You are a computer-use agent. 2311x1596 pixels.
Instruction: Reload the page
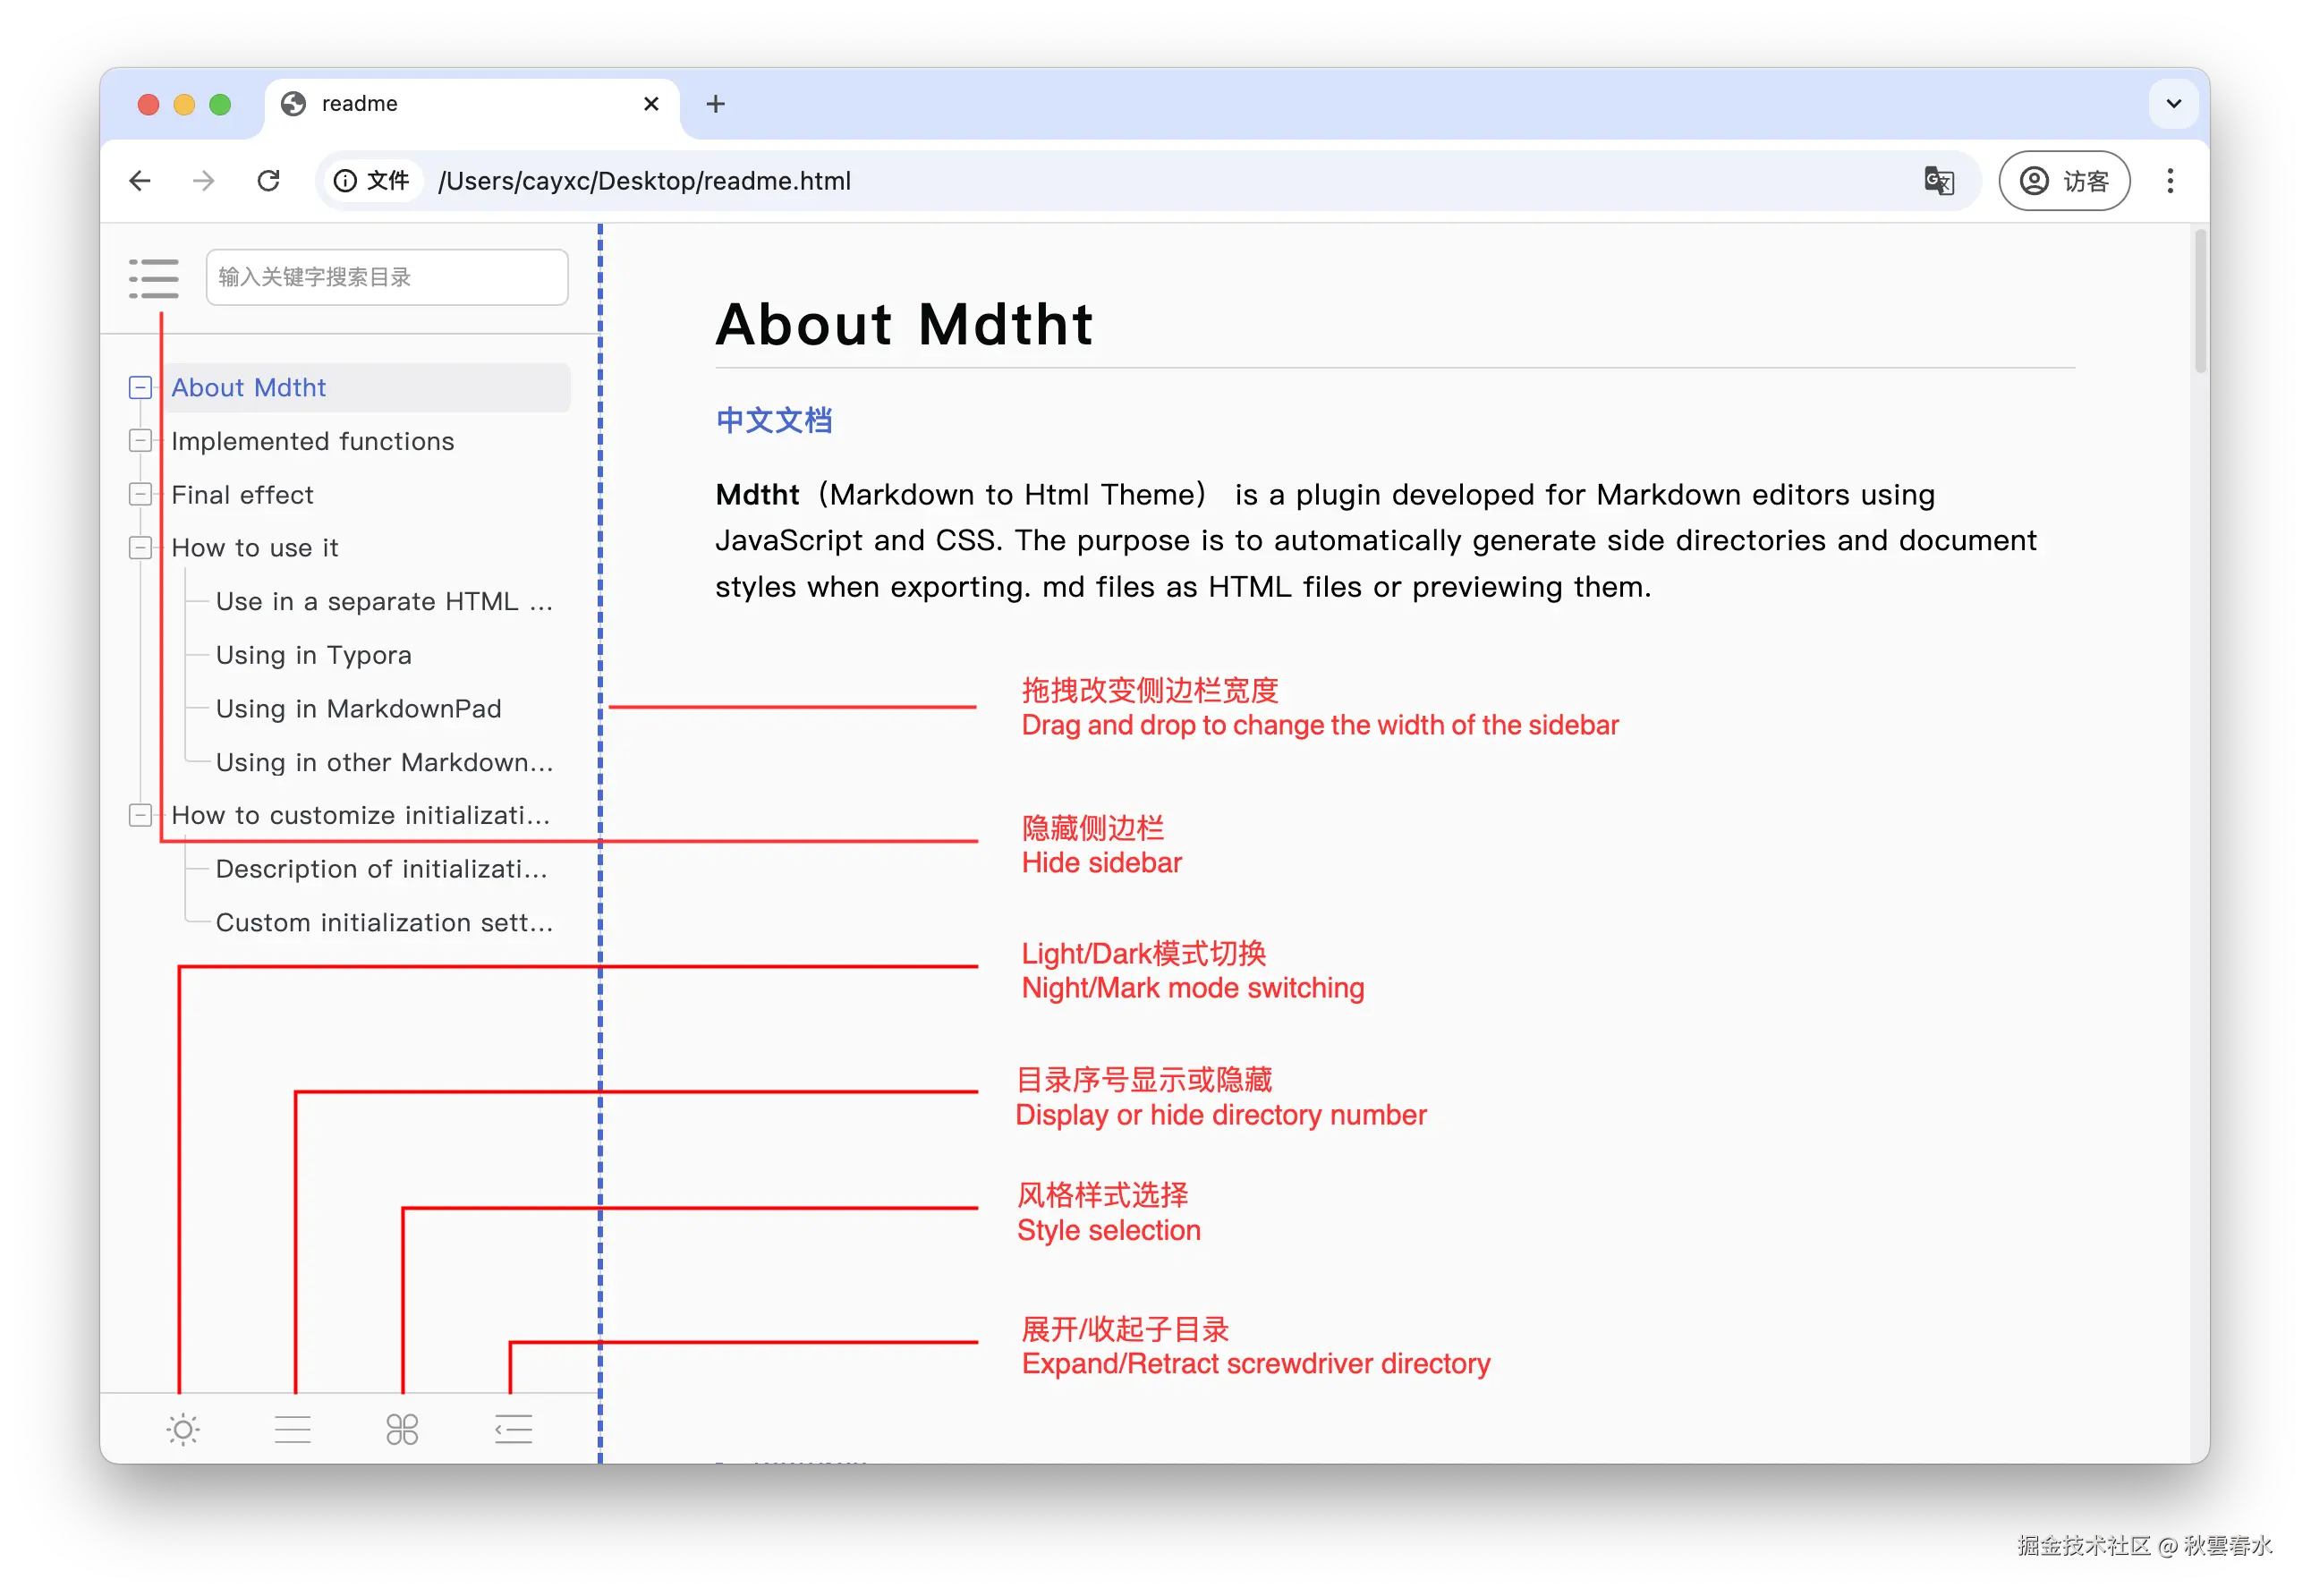click(268, 181)
